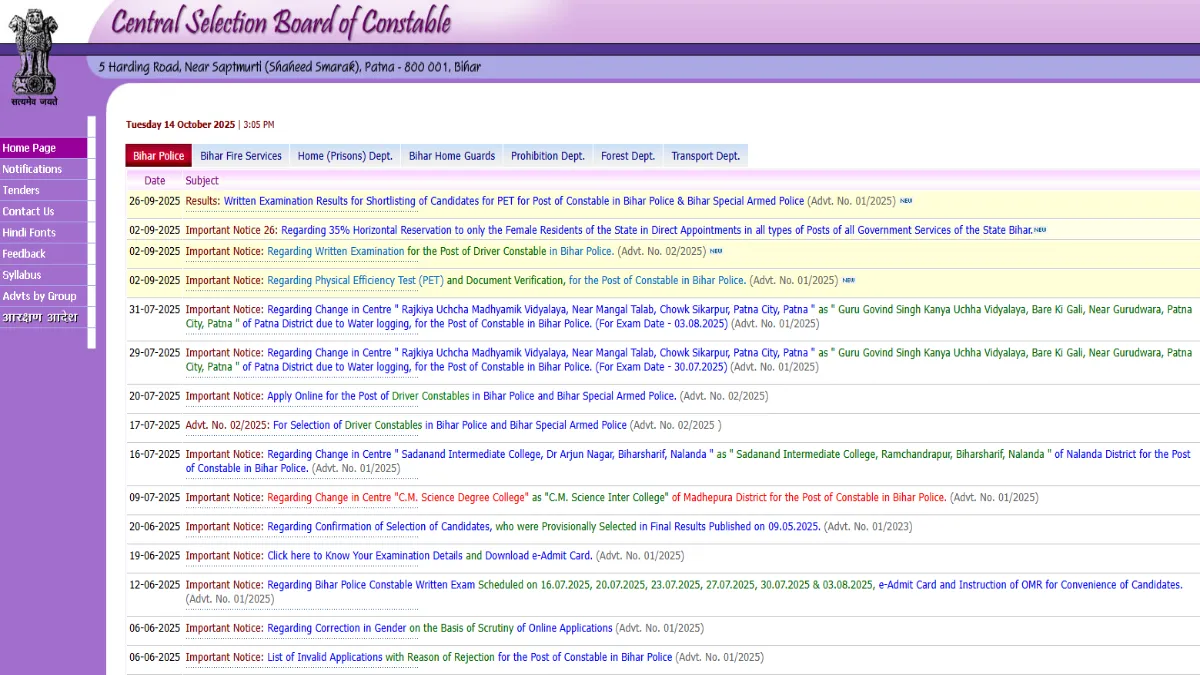Viewport: 1200px width, 675px height.
Task: Open Contact Us in the sidebar
Action: [x=43, y=211]
